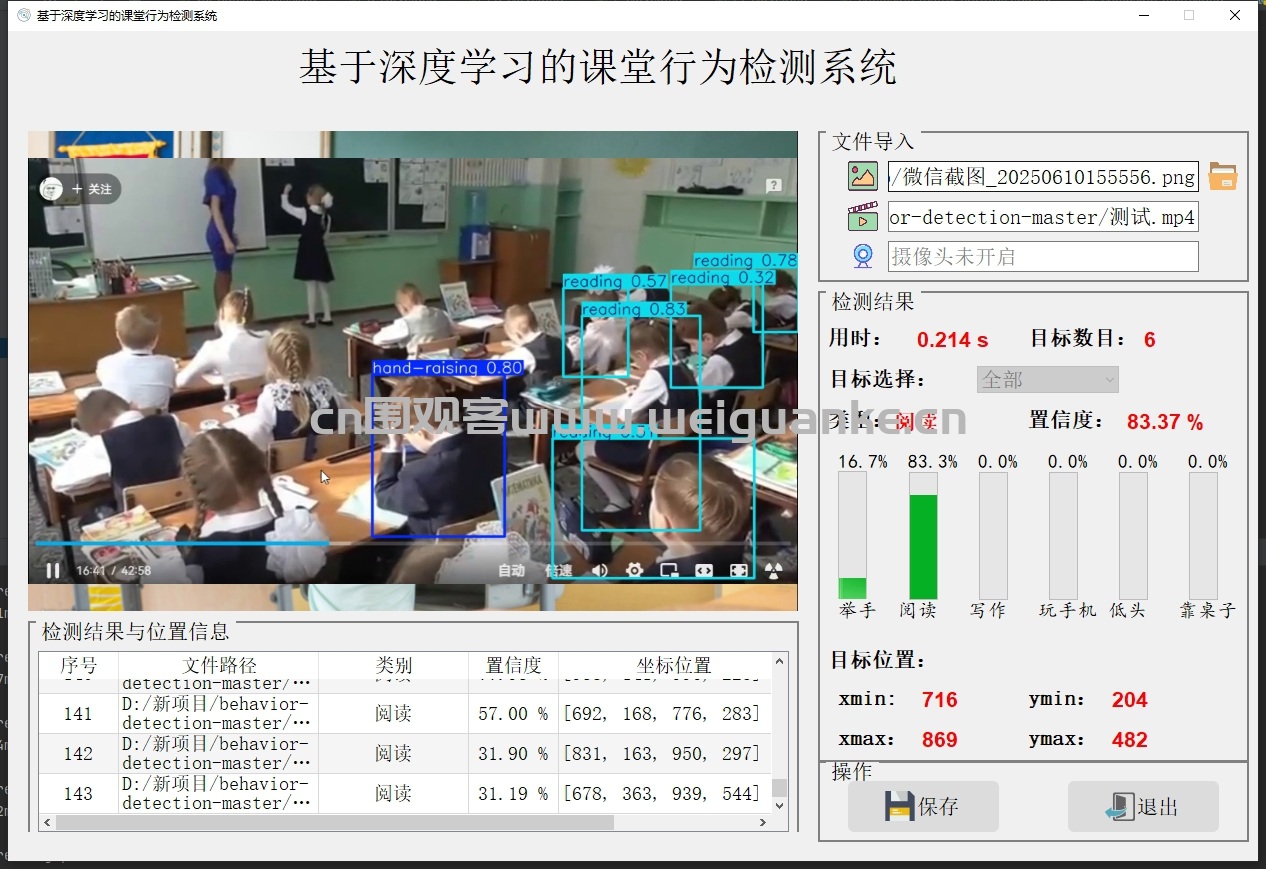The width and height of the screenshot is (1266, 869).
Task: Click the 举手 16.7% probability bar
Action: (853, 536)
